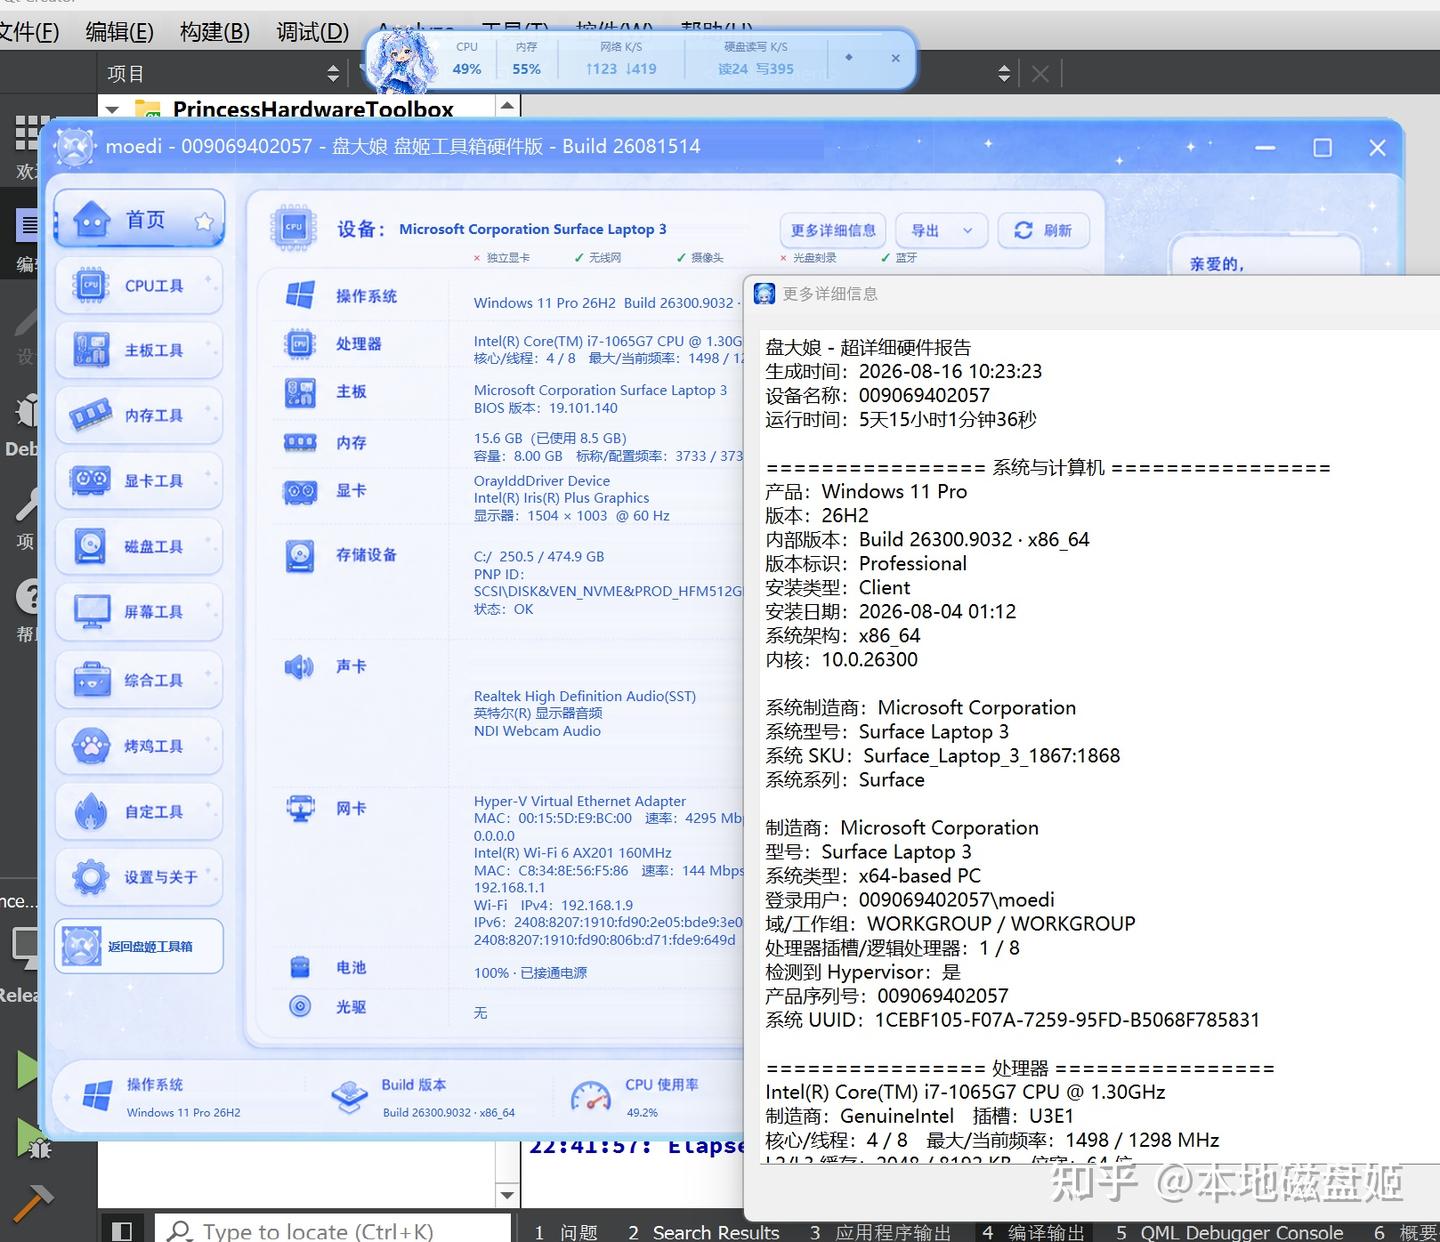1440x1242 pixels.
Task: Click the 刷新 refresh button
Action: [1043, 230]
